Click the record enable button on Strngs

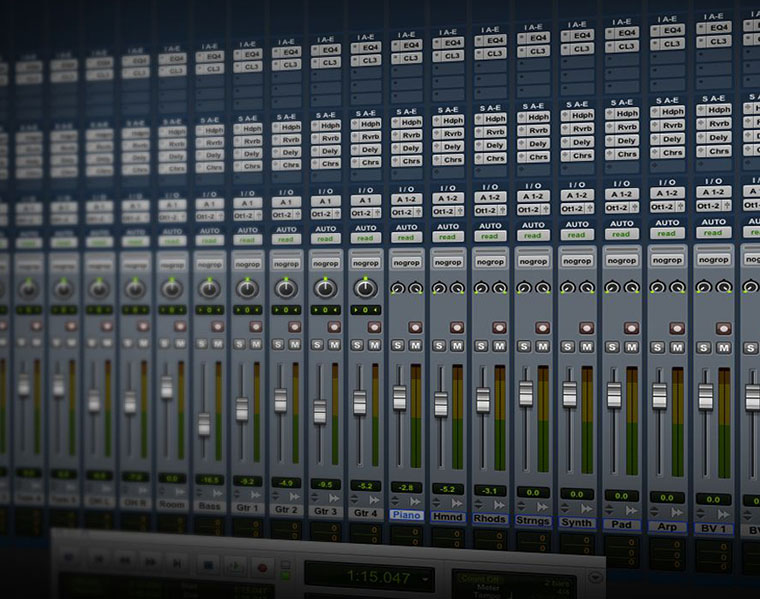[x=542, y=327]
